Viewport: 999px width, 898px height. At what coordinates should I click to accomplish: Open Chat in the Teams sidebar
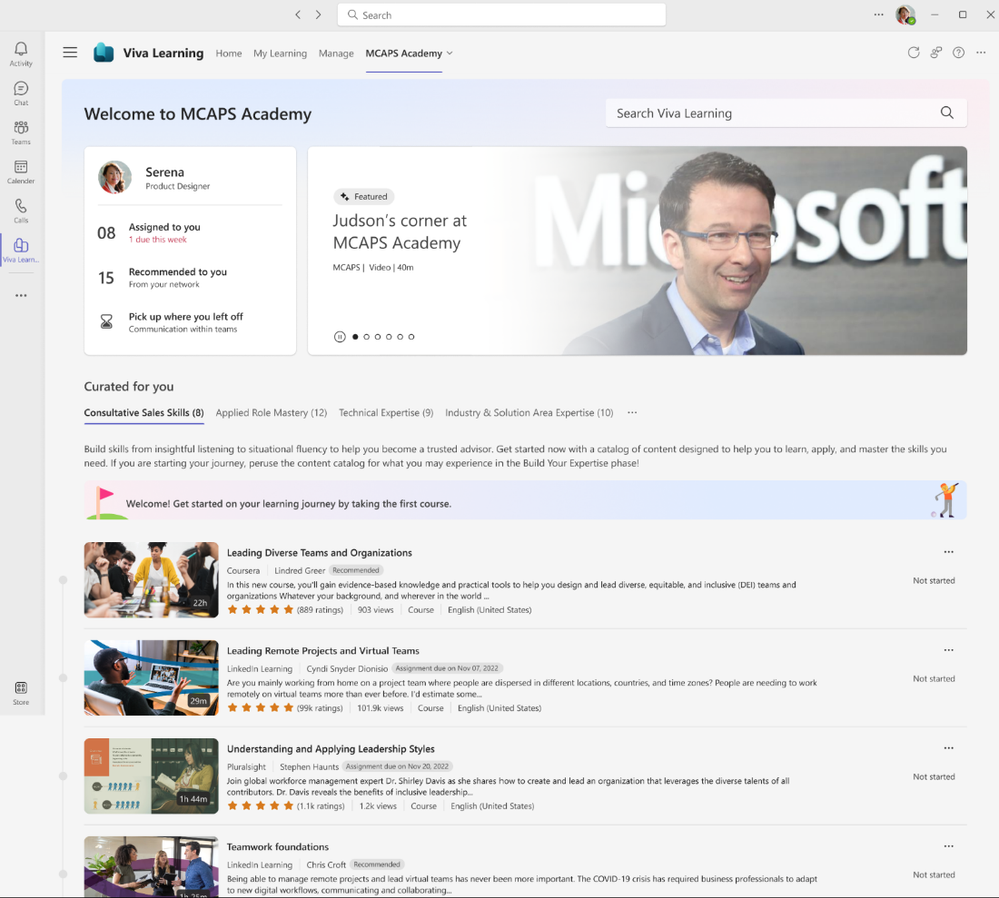click(21, 93)
